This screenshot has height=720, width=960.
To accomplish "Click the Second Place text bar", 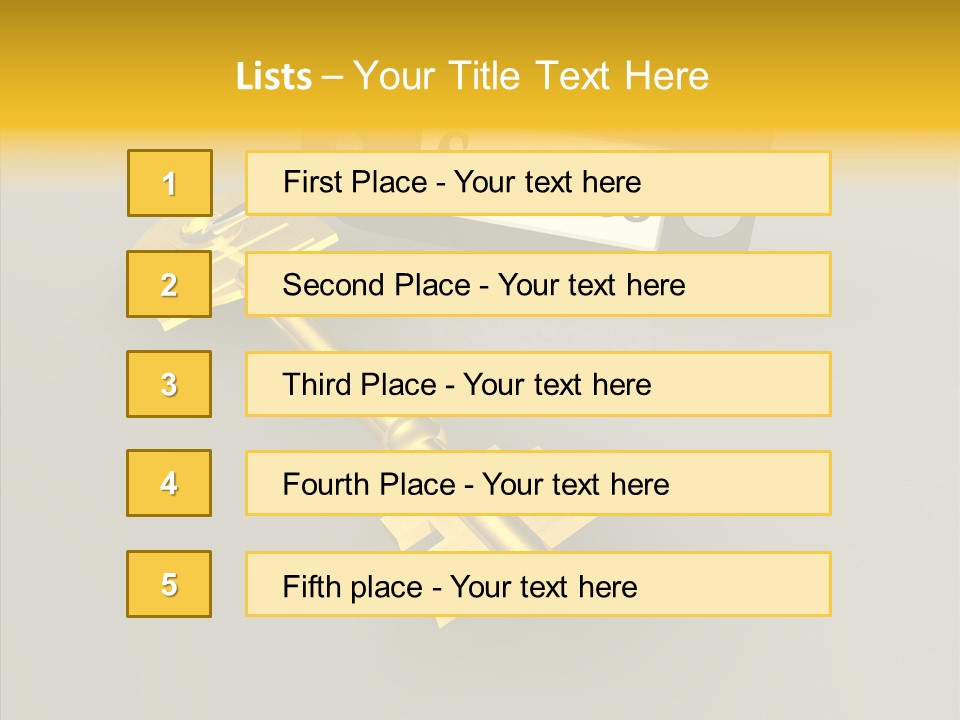I will tap(538, 284).
